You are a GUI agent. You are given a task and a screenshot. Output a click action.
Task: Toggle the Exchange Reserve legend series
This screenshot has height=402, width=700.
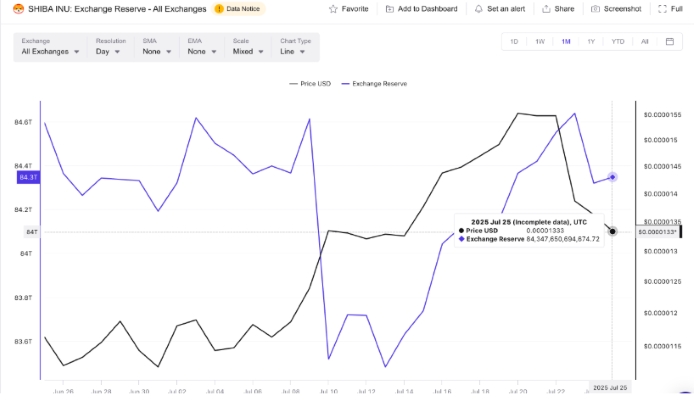pyautogui.click(x=374, y=84)
